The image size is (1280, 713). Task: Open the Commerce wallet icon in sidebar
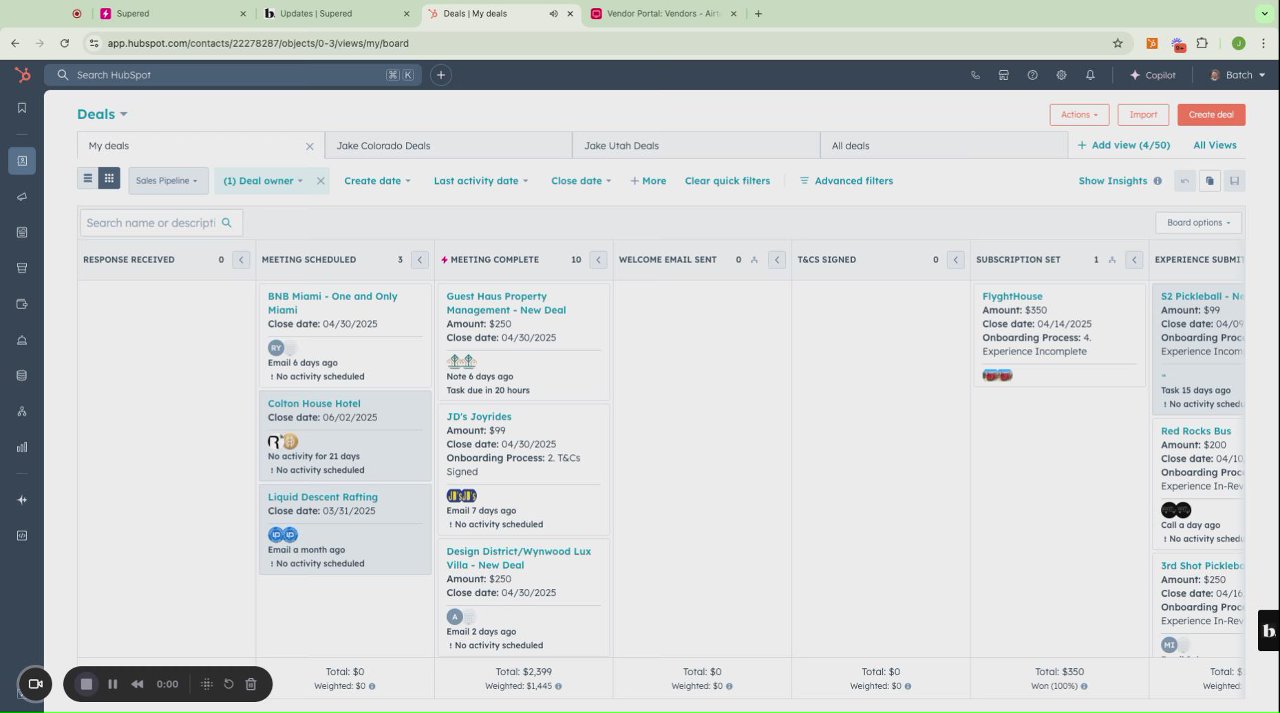pyautogui.click(x=22, y=304)
